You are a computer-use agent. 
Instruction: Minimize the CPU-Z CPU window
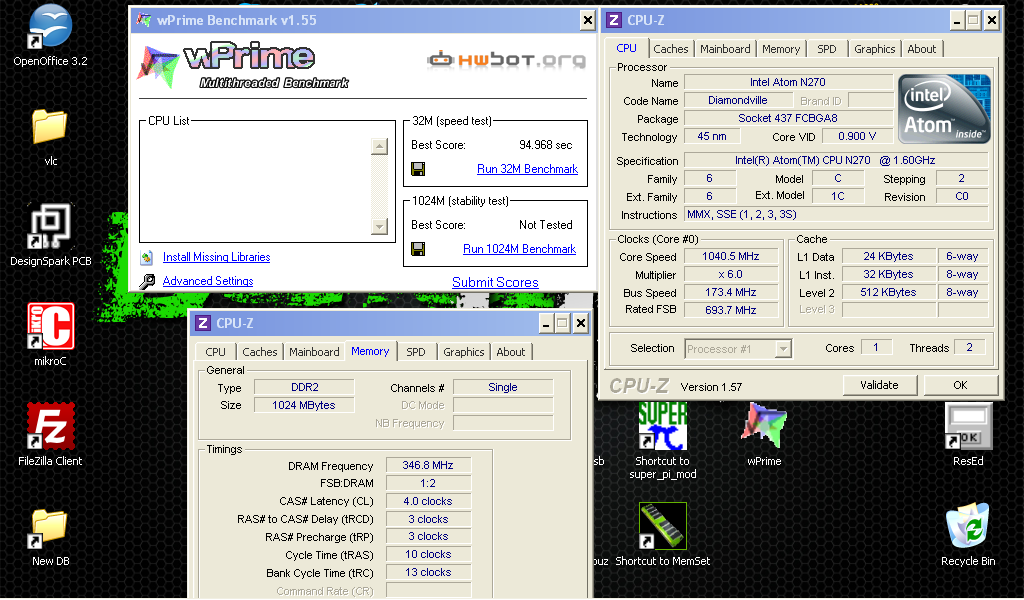click(x=957, y=20)
